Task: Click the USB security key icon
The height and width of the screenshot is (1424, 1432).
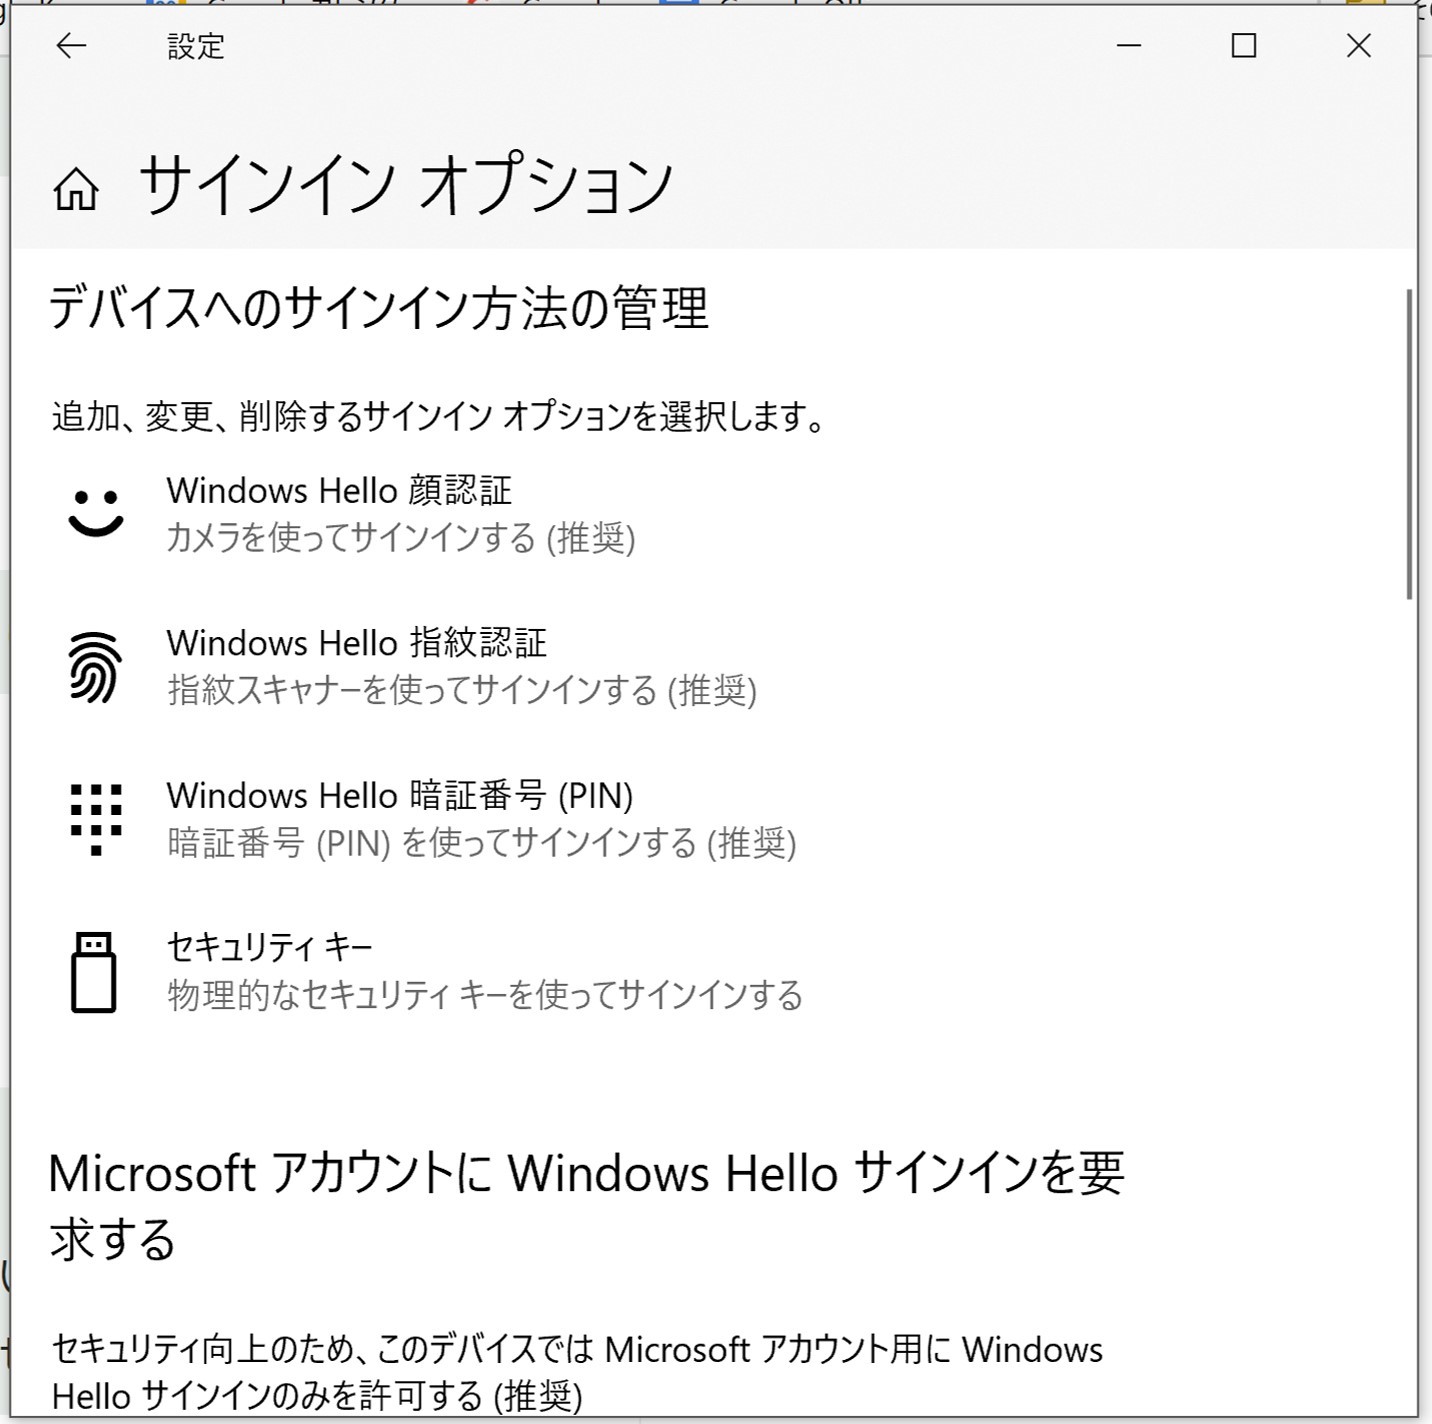Action: pos(94,972)
